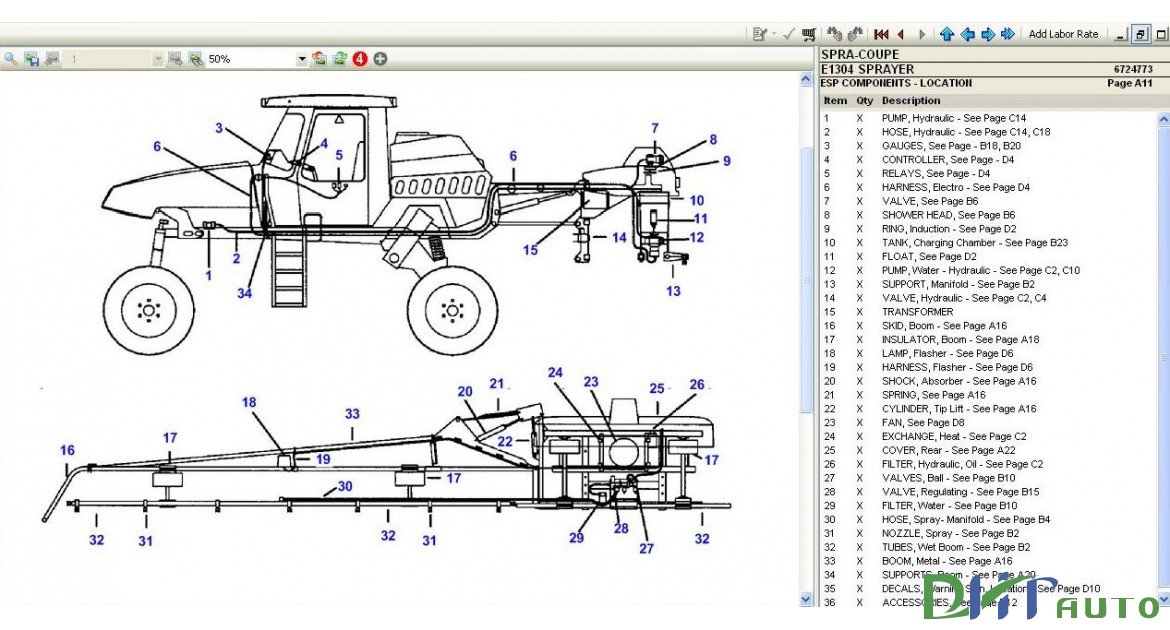The image size is (1170, 630).
Task: Select the plus icon on the image toolbar
Action: click(x=379, y=58)
